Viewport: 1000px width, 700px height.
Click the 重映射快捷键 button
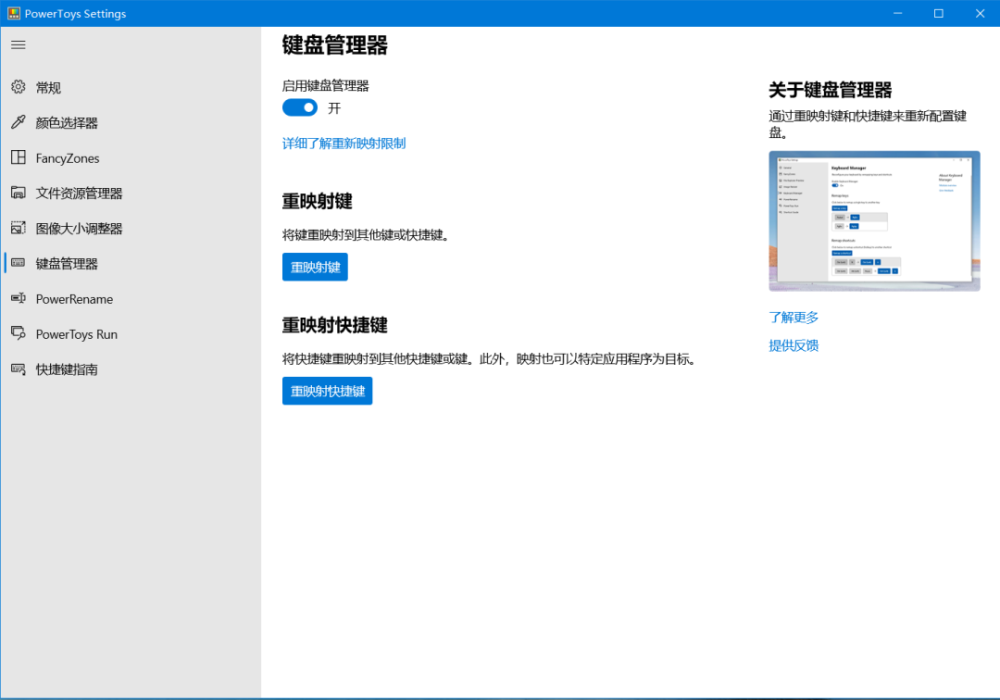coord(327,391)
